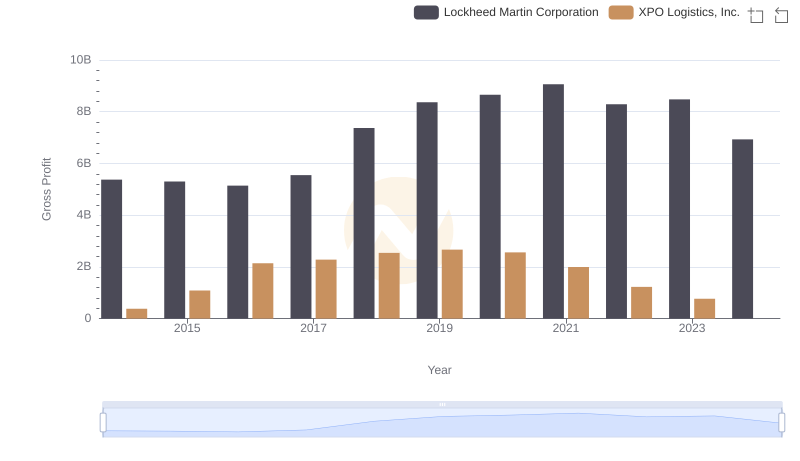800x461 pixels.
Task: Click XPO Logistics bar for 2021
Action: click(x=579, y=293)
